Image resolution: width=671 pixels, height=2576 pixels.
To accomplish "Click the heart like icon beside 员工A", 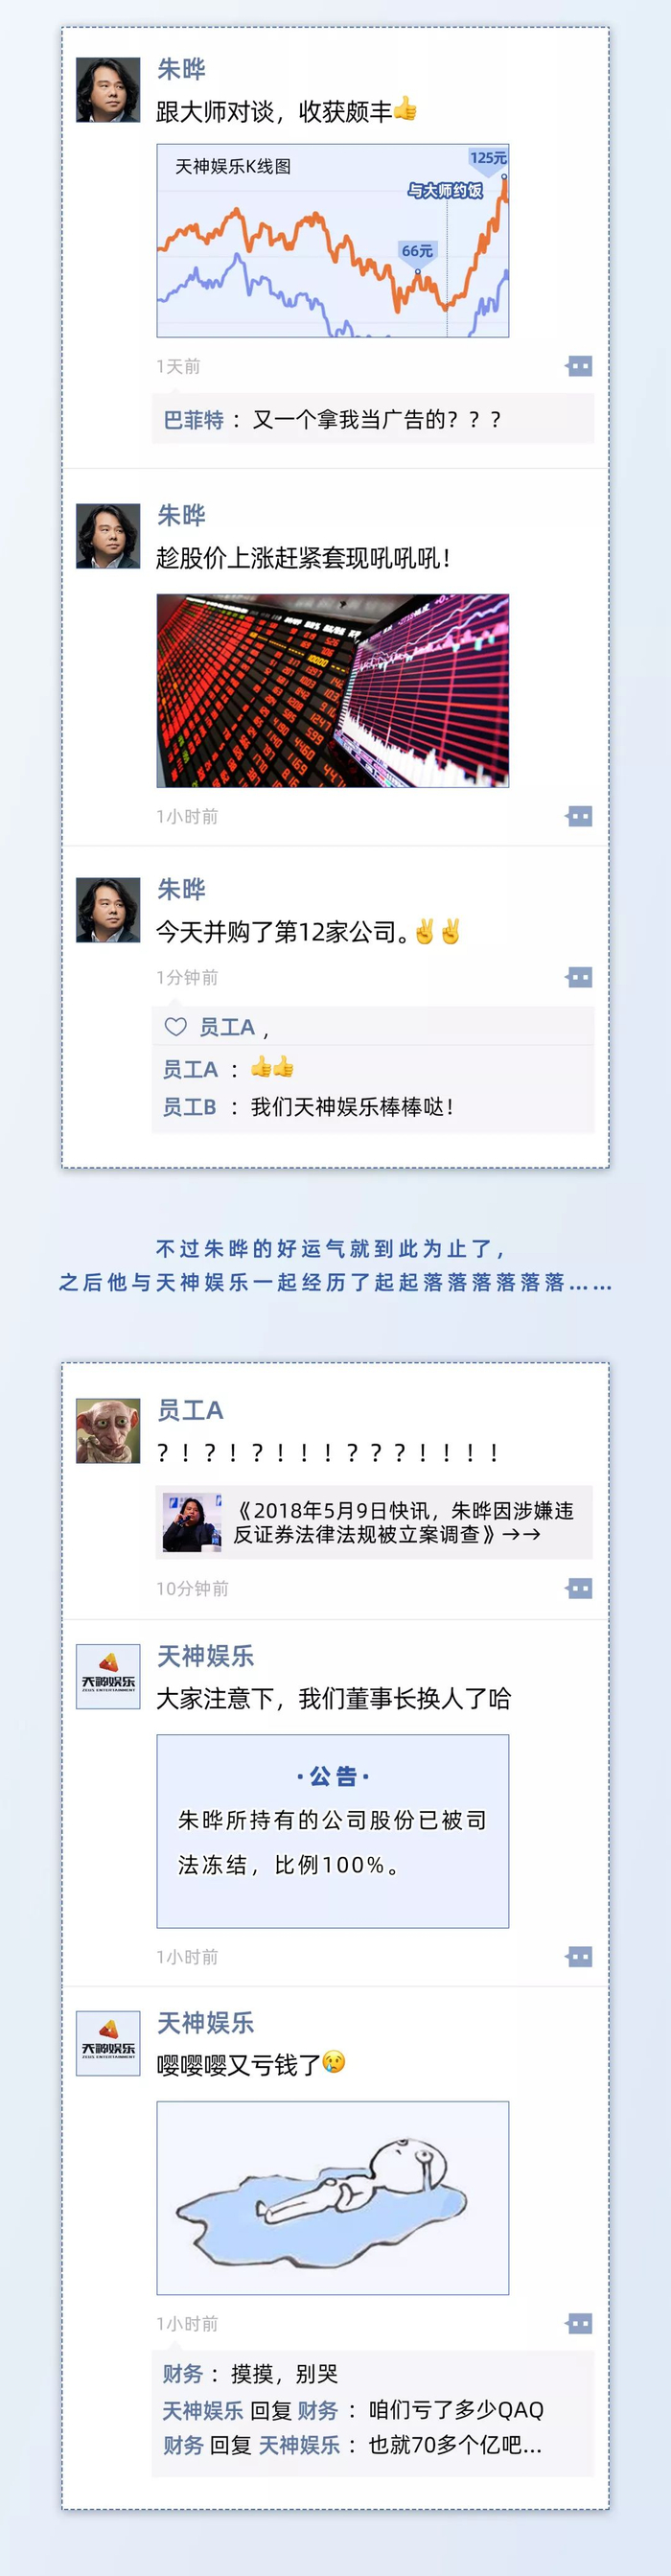I will coord(176,1026).
